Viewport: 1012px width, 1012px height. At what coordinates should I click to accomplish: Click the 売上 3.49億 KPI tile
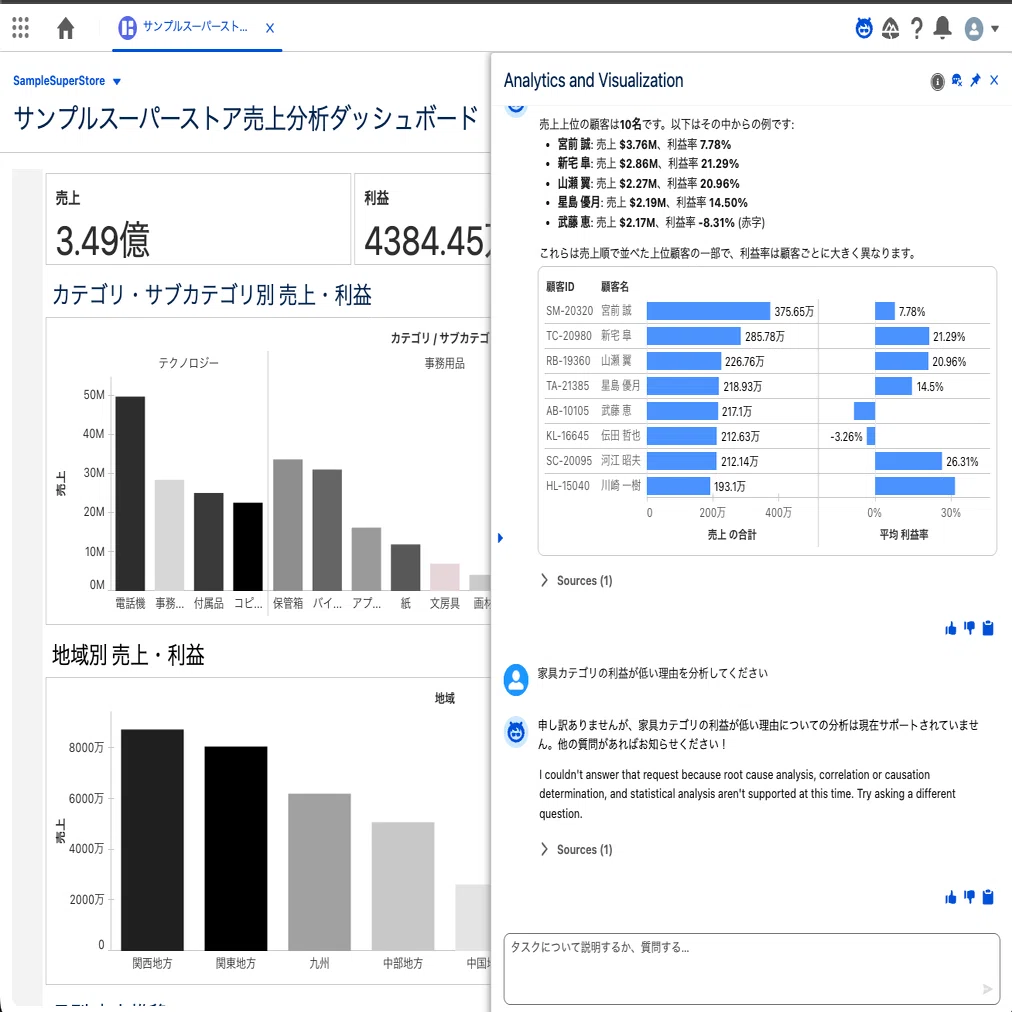(198, 219)
